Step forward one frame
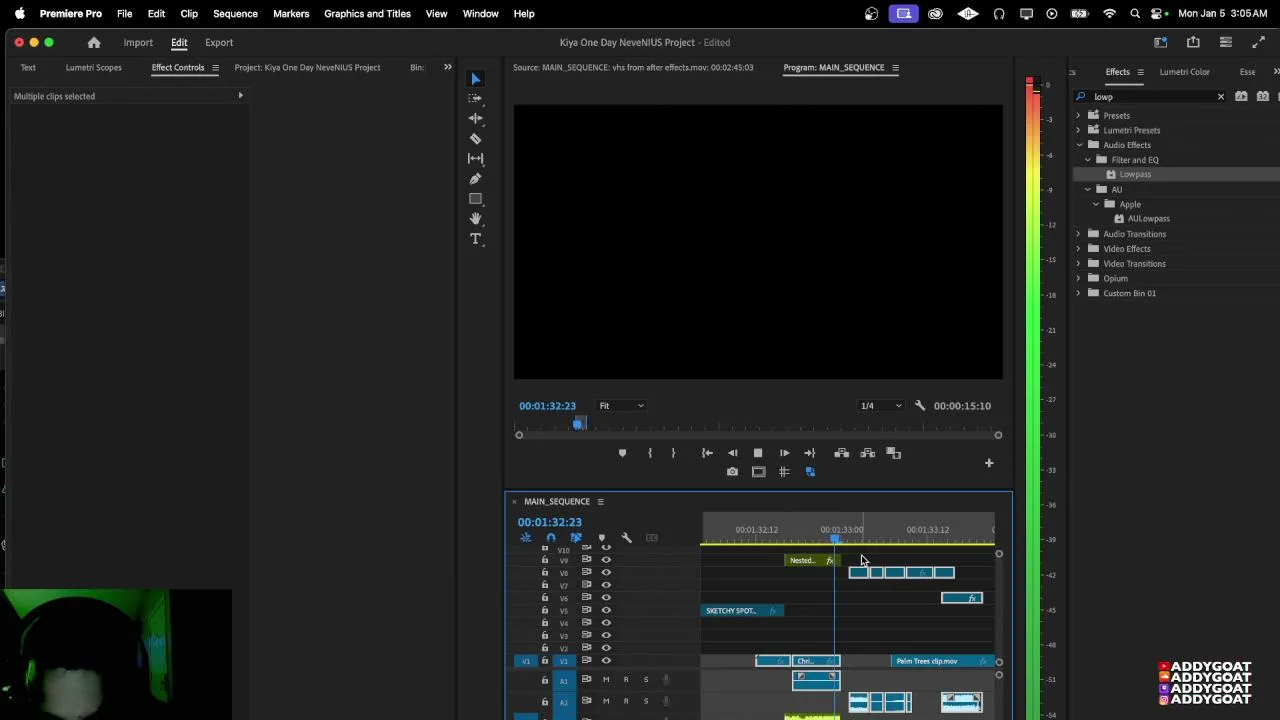The width and height of the screenshot is (1280, 720). click(784, 453)
